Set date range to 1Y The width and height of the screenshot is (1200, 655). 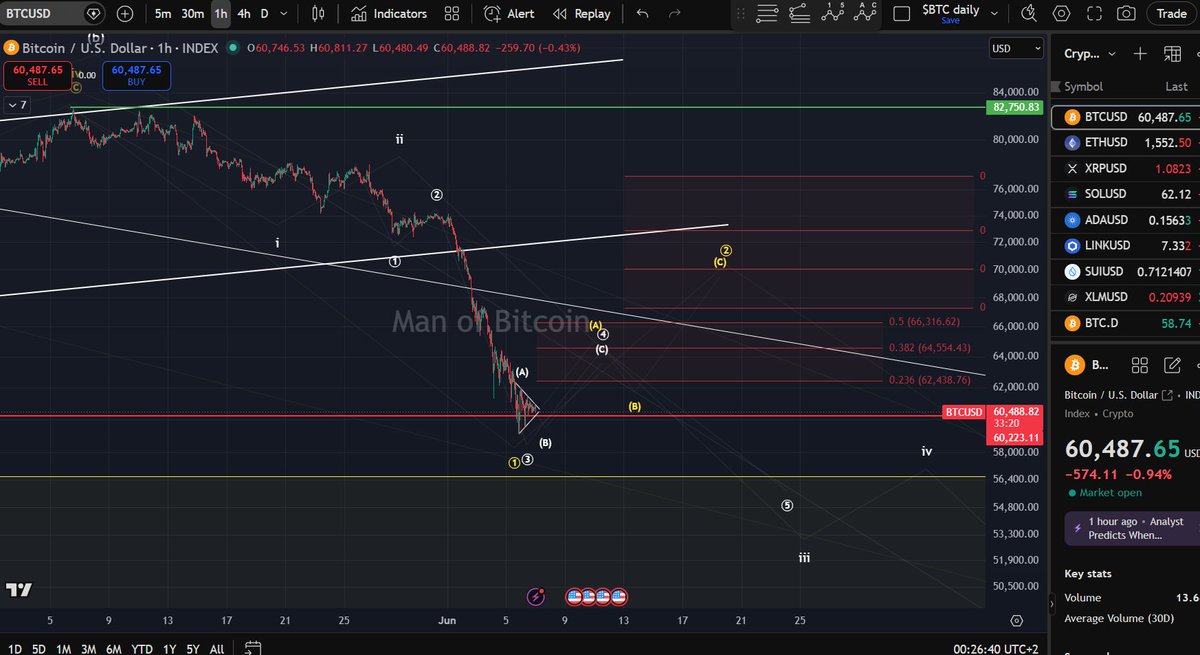click(x=169, y=649)
